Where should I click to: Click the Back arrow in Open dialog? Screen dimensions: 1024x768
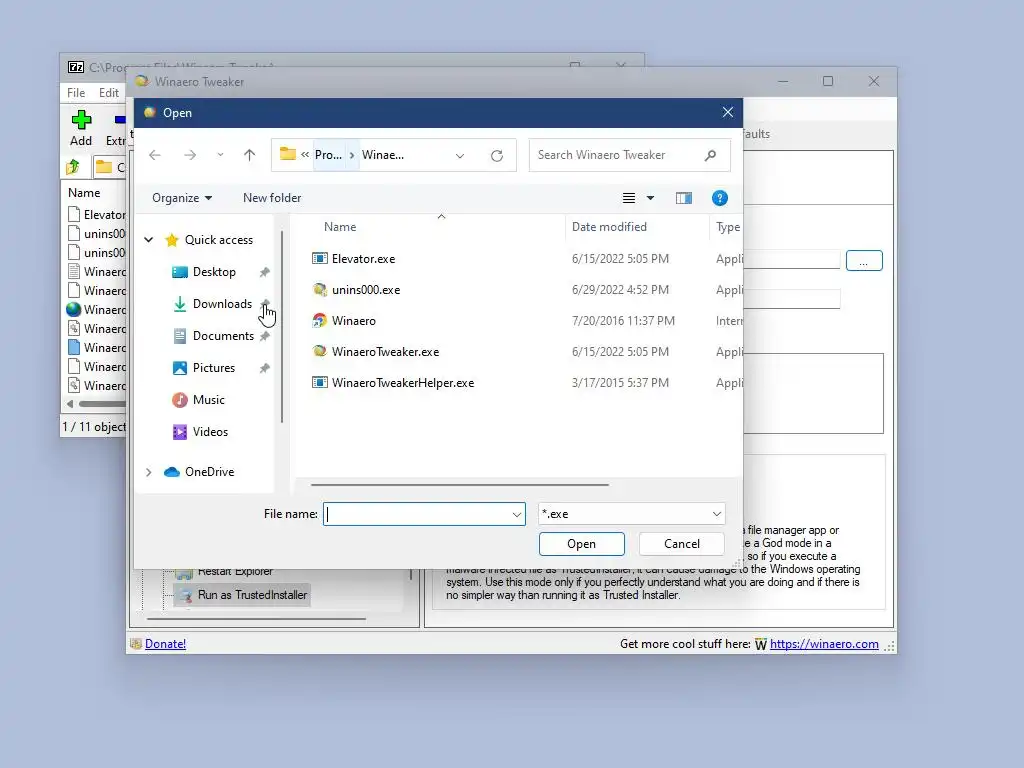tap(155, 155)
